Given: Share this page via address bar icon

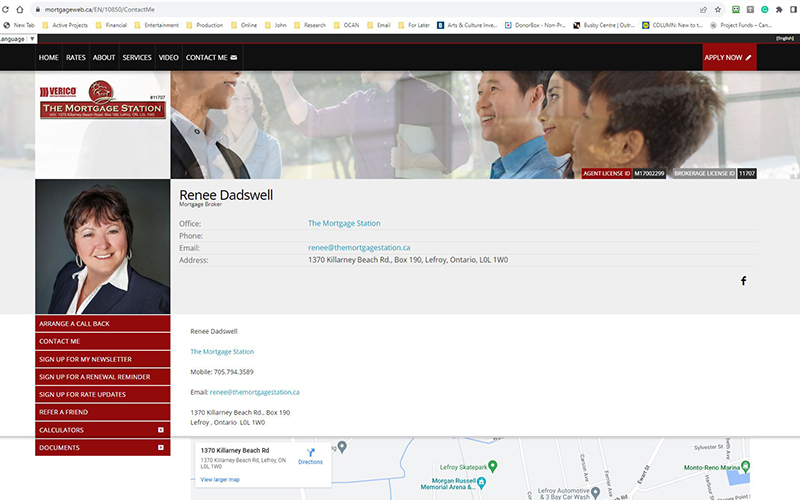Looking at the screenshot, I should coord(704,9).
